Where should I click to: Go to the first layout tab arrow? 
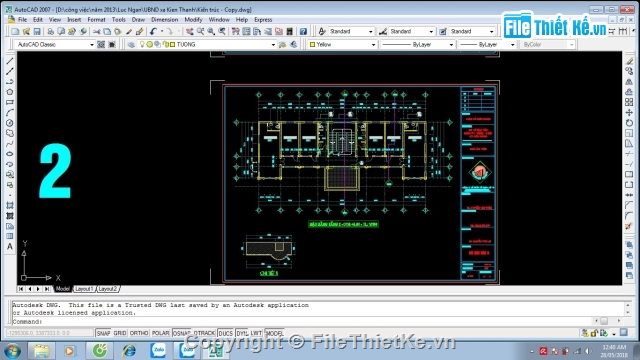21,289
